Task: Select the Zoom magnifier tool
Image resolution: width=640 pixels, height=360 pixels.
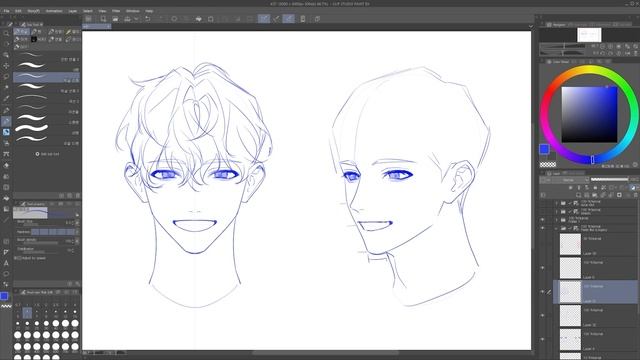Action: pos(6,33)
